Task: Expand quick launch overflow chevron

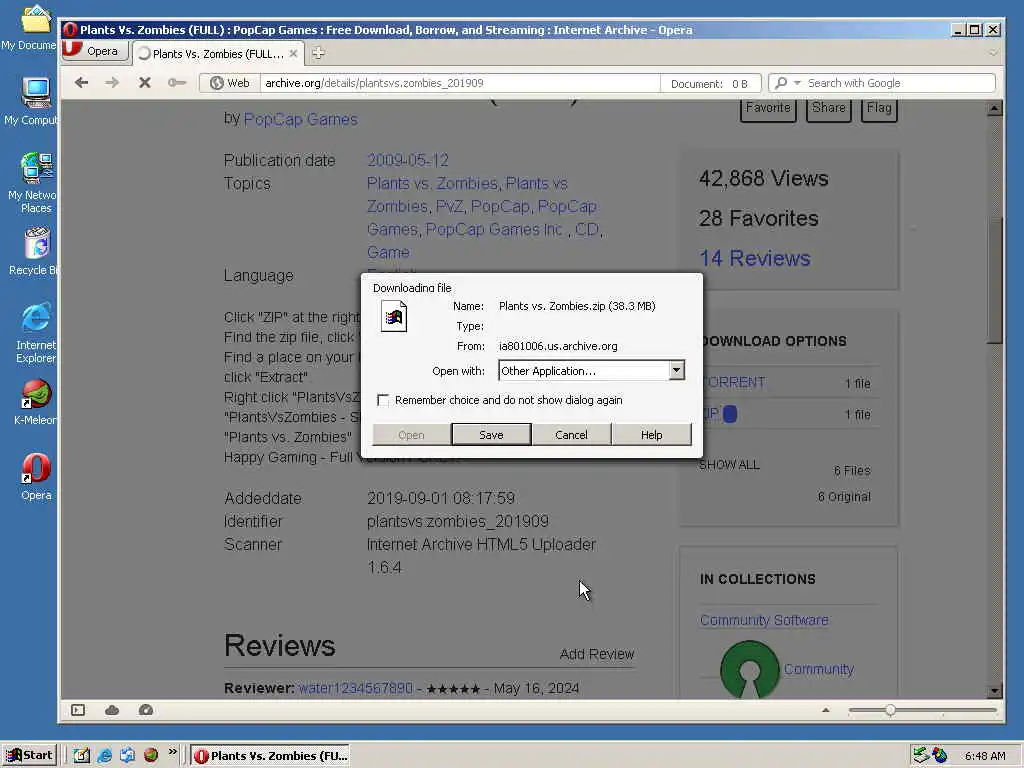Action: 172,752
